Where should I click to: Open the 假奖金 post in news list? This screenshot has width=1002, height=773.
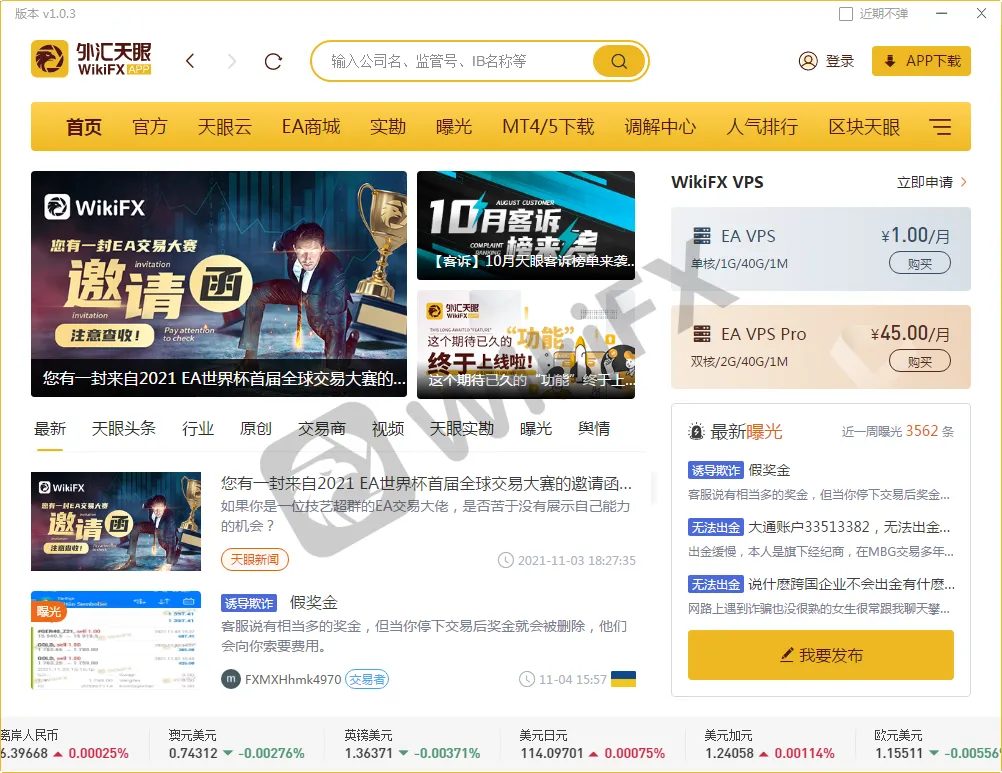click(313, 602)
